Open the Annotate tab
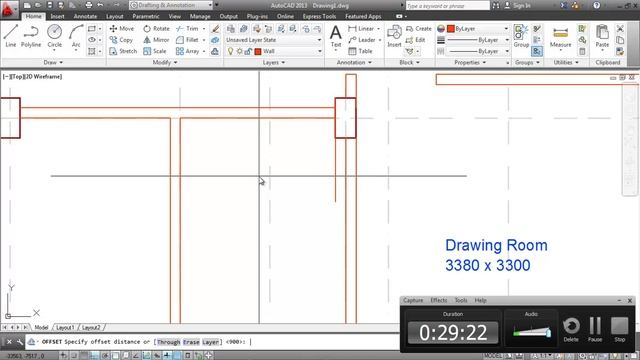 tap(85, 16)
